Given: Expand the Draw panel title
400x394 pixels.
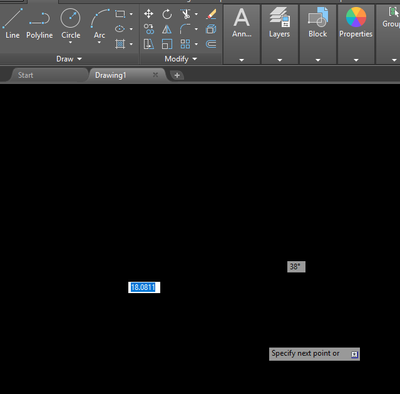Looking at the screenshot, I should [x=69, y=59].
